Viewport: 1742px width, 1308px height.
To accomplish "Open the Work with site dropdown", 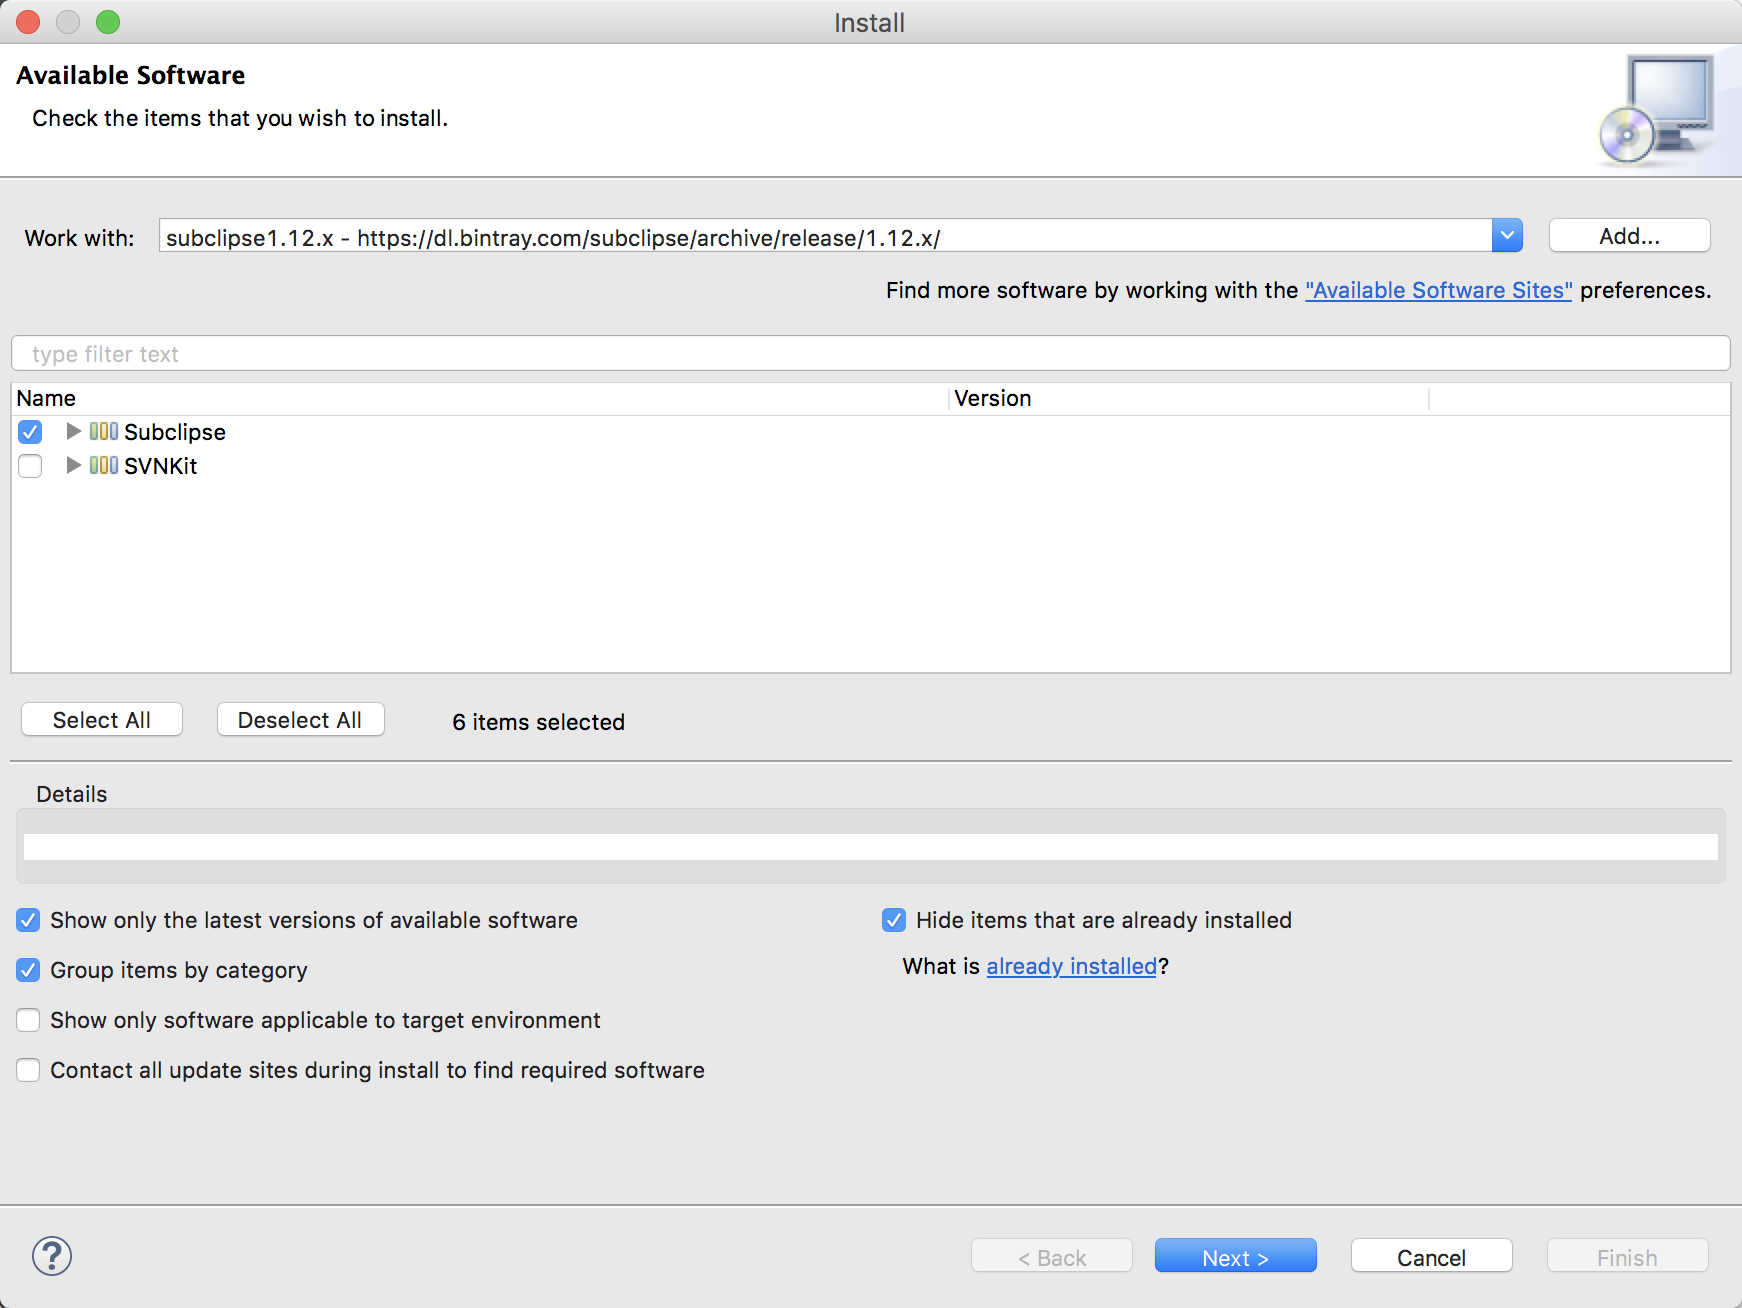I will (1506, 236).
